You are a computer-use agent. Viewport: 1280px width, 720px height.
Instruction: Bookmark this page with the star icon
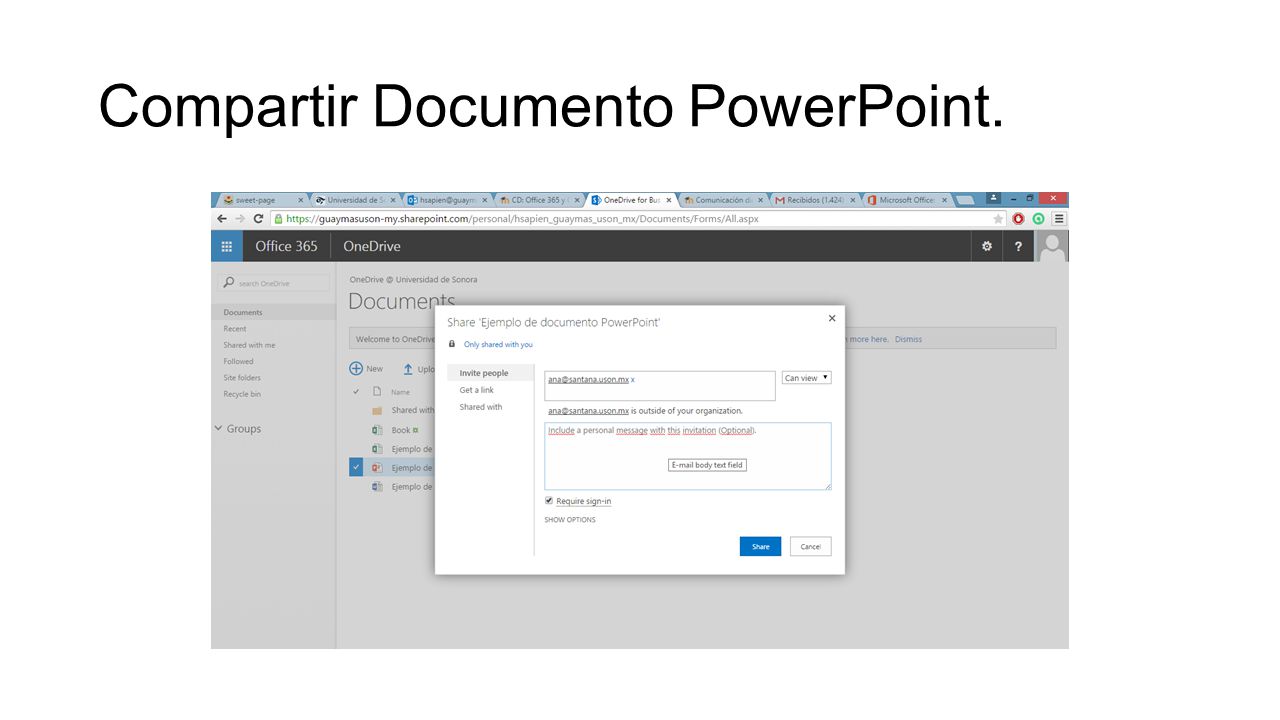[998, 219]
